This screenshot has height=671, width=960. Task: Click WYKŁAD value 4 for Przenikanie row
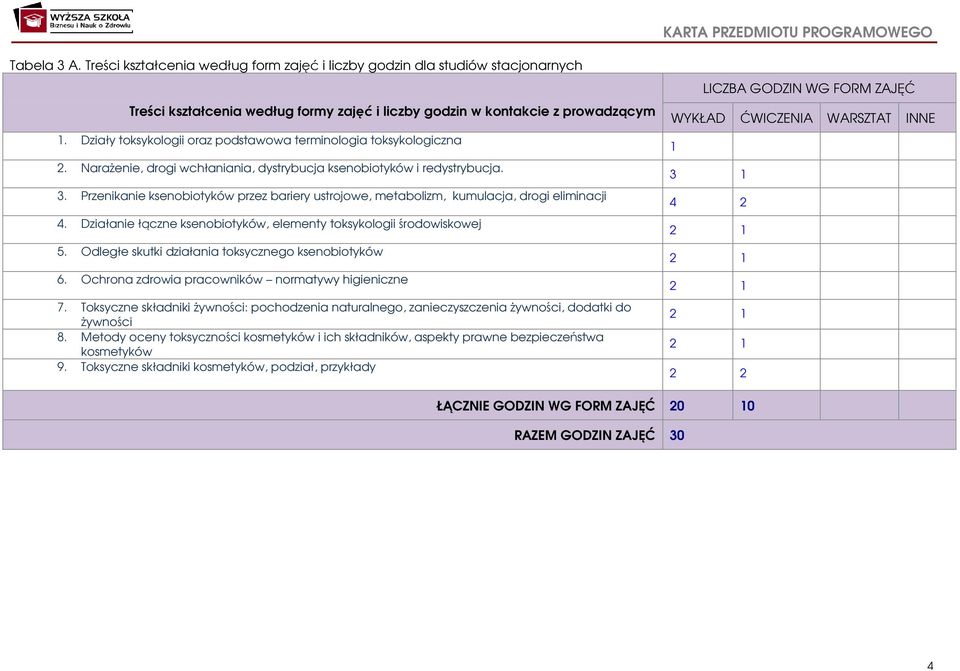pyautogui.click(x=673, y=202)
